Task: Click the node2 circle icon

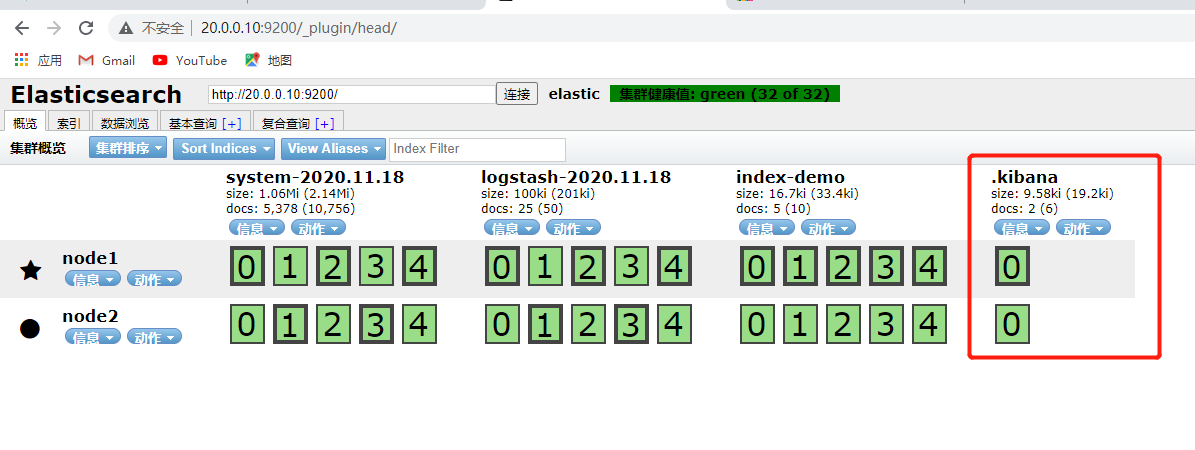Action: pyautogui.click(x=30, y=329)
